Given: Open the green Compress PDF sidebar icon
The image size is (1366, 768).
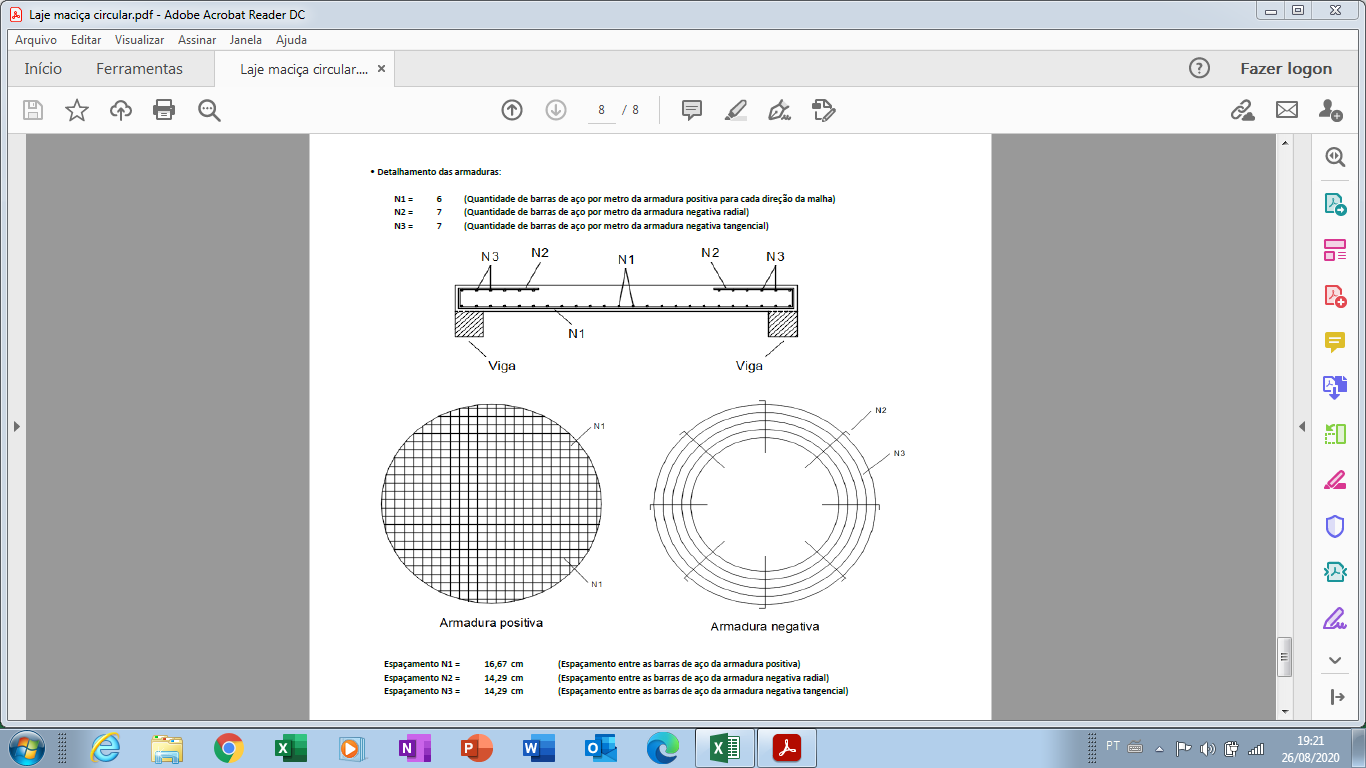Looking at the screenshot, I should [1335, 434].
